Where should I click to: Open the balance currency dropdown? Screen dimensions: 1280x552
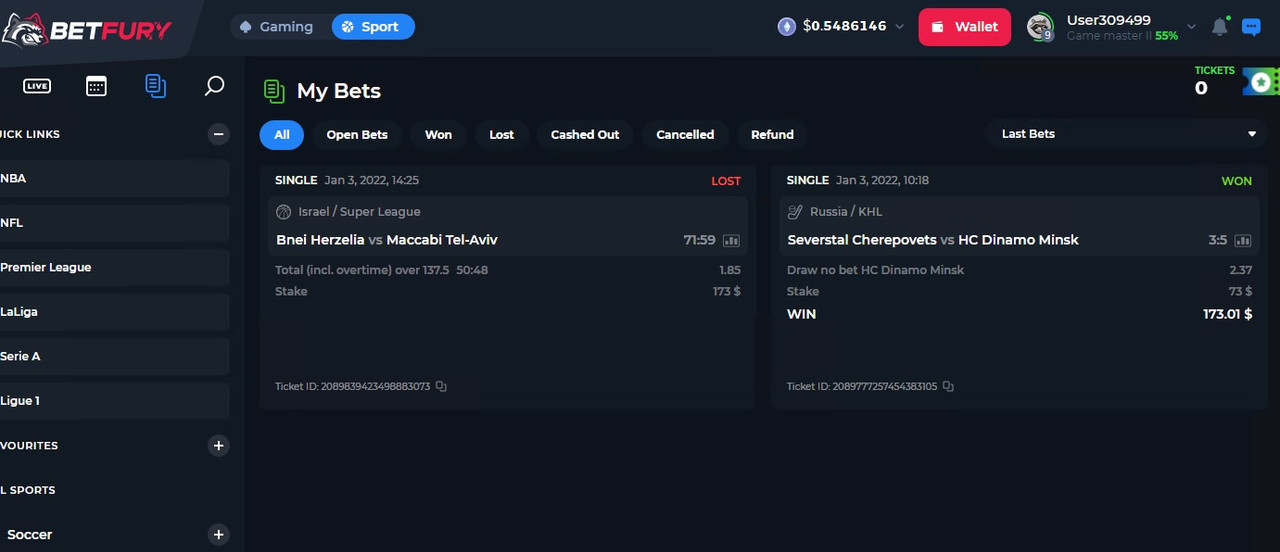(x=899, y=27)
